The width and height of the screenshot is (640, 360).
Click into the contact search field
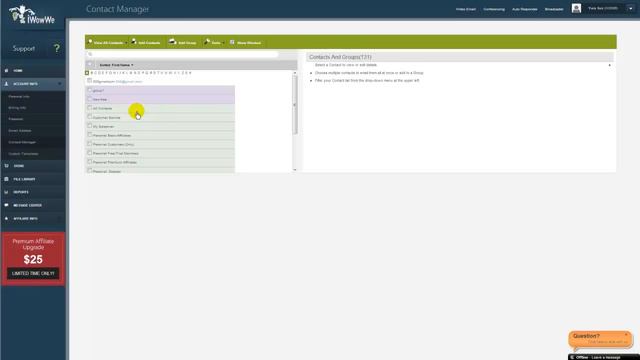(x=182, y=54)
